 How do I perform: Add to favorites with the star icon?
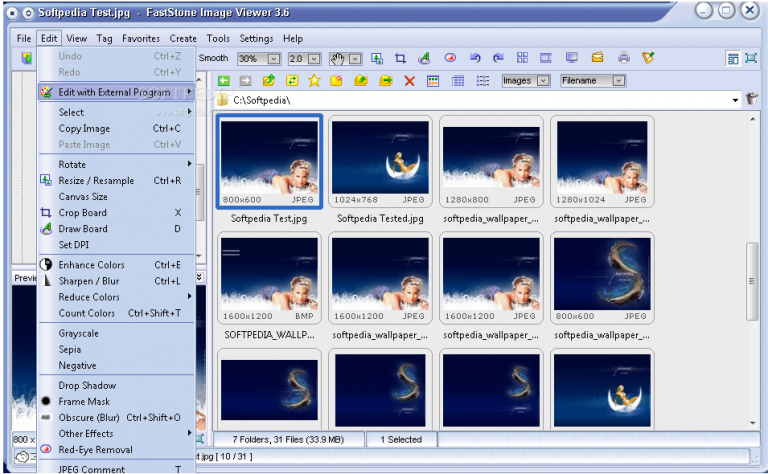pyautogui.click(x=314, y=81)
